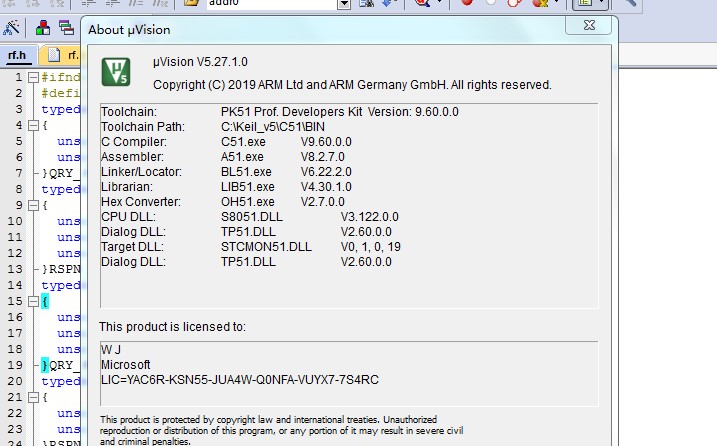Select the 'PK51 Prof. Developers Kit' toolchain value

(291, 112)
